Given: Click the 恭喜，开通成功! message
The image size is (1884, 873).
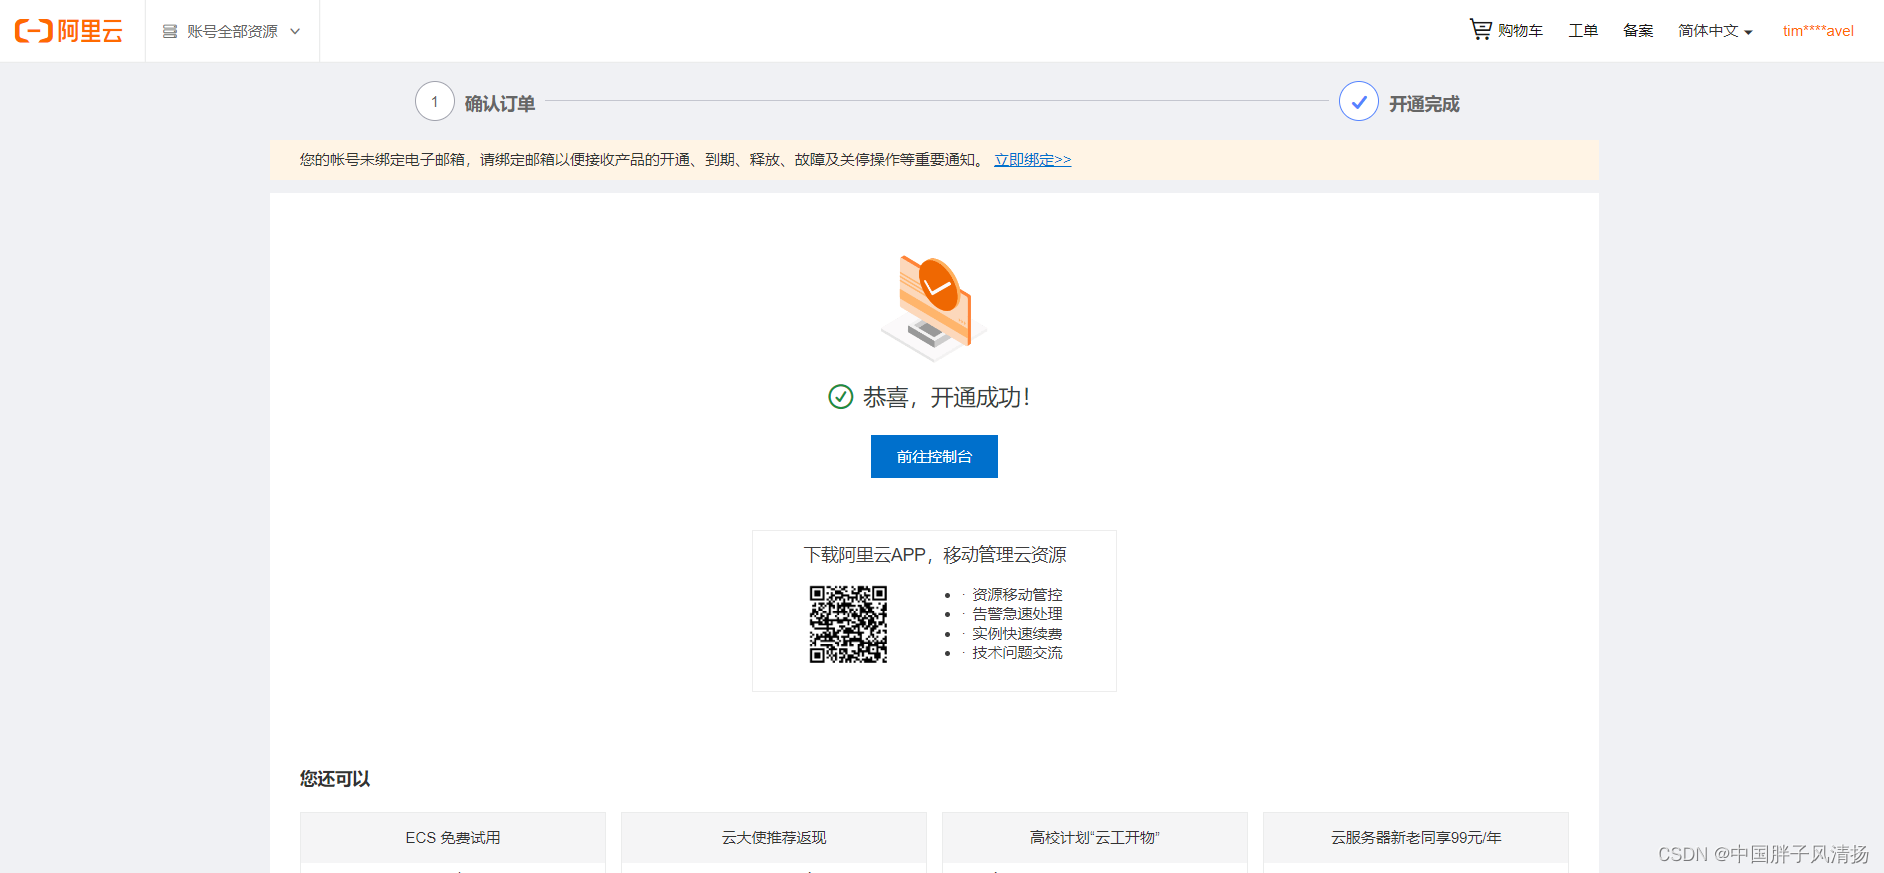Looking at the screenshot, I should 946,398.
